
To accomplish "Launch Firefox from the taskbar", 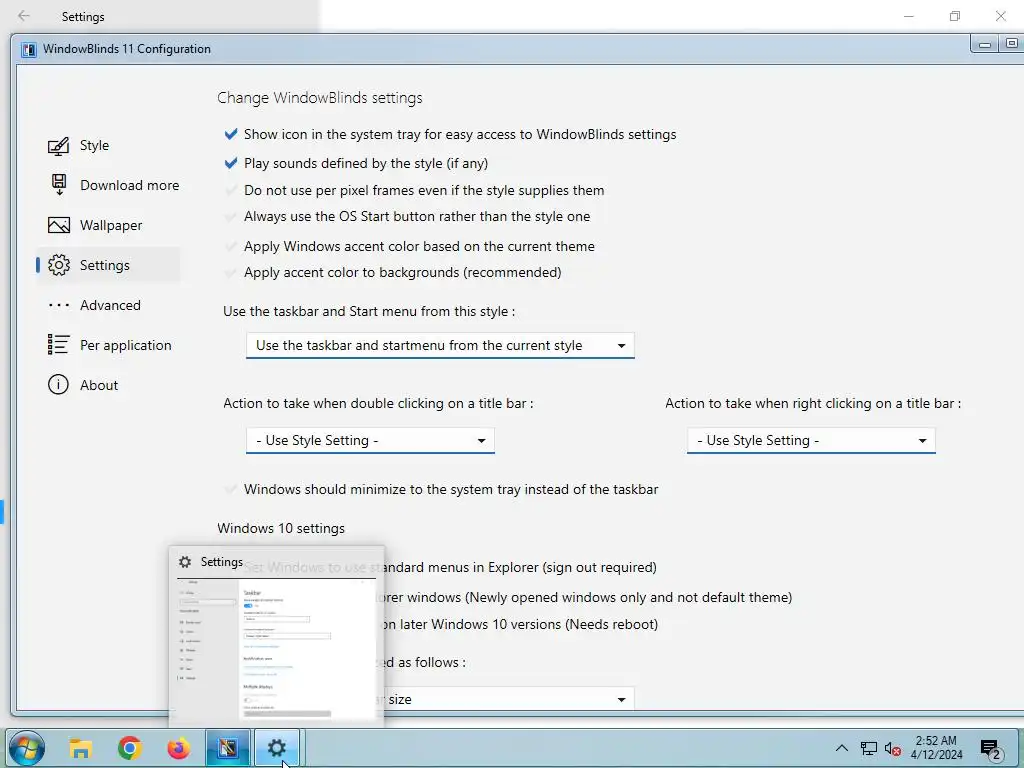I will pyautogui.click(x=178, y=748).
